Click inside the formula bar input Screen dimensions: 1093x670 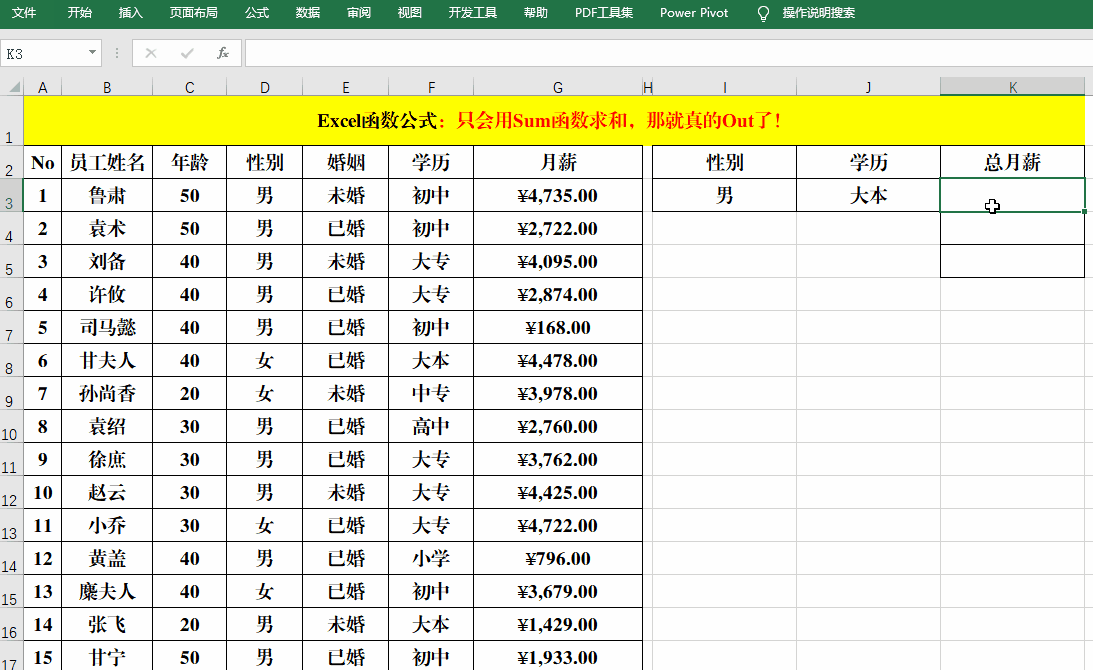(x=668, y=53)
